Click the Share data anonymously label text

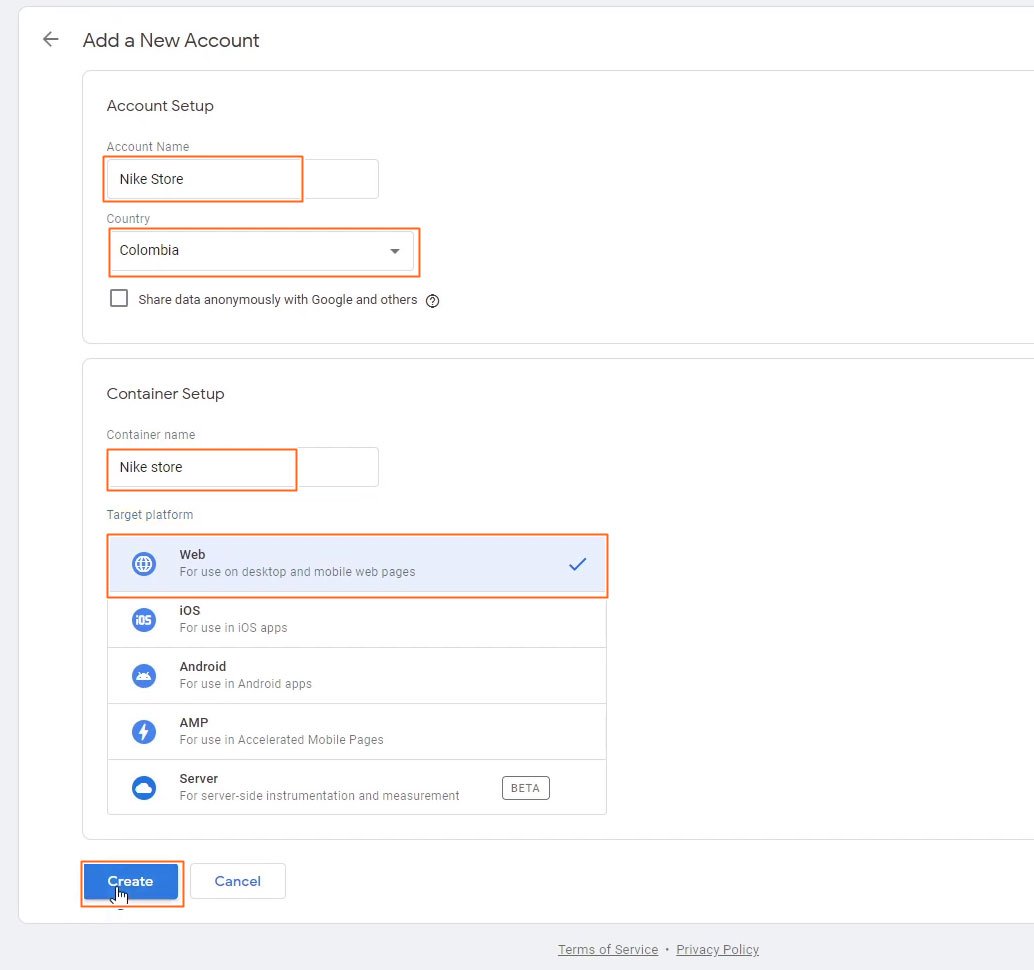click(x=278, y=299)
